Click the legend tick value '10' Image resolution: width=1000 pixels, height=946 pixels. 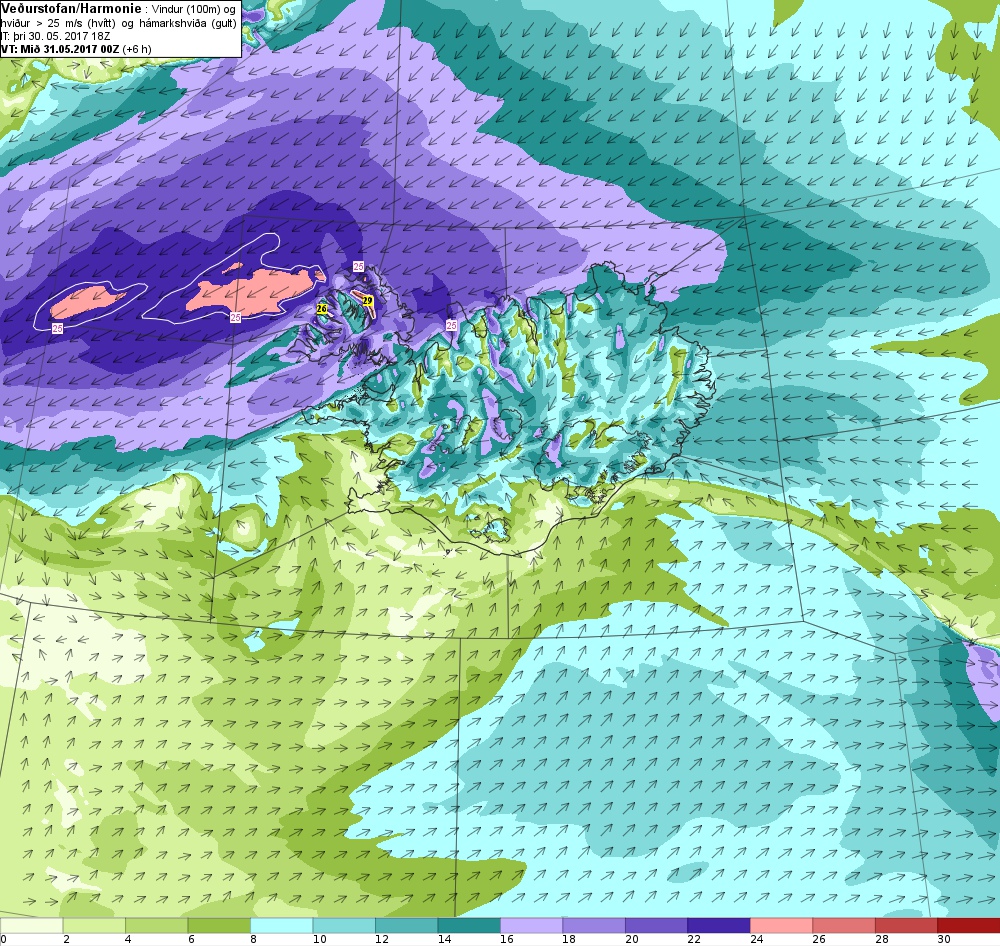[x=320, y=939]
